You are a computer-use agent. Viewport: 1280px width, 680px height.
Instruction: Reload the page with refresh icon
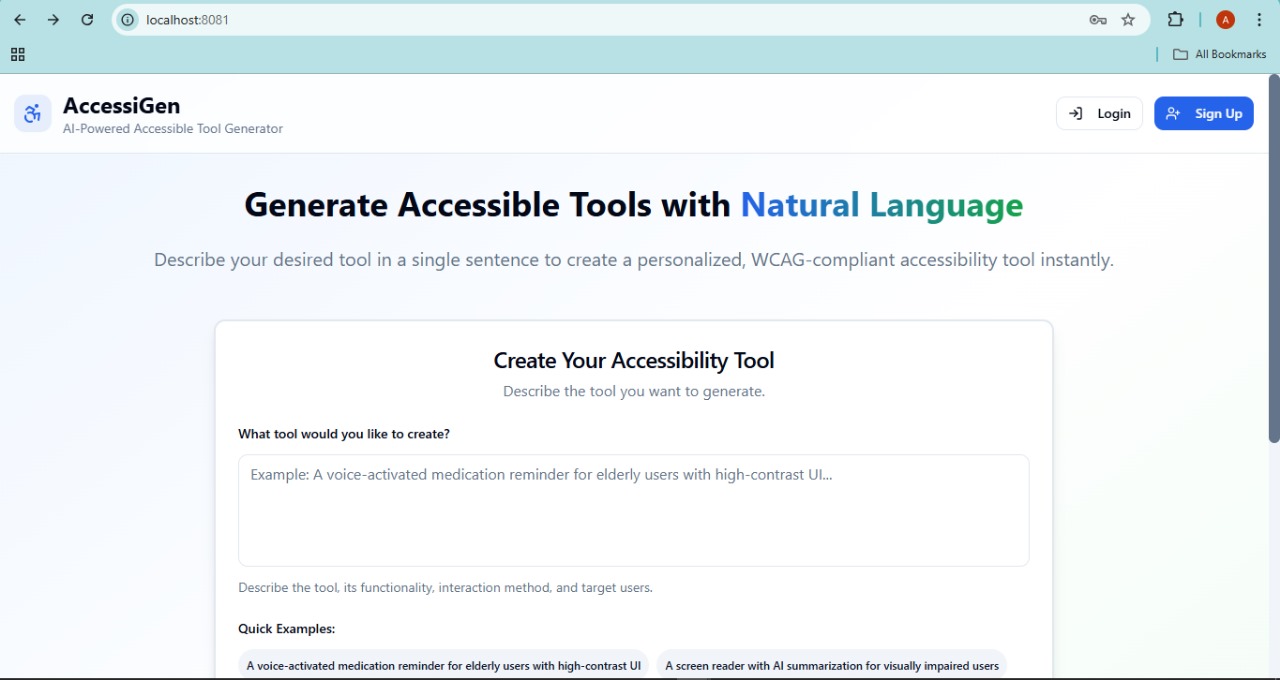coord(87,20)
